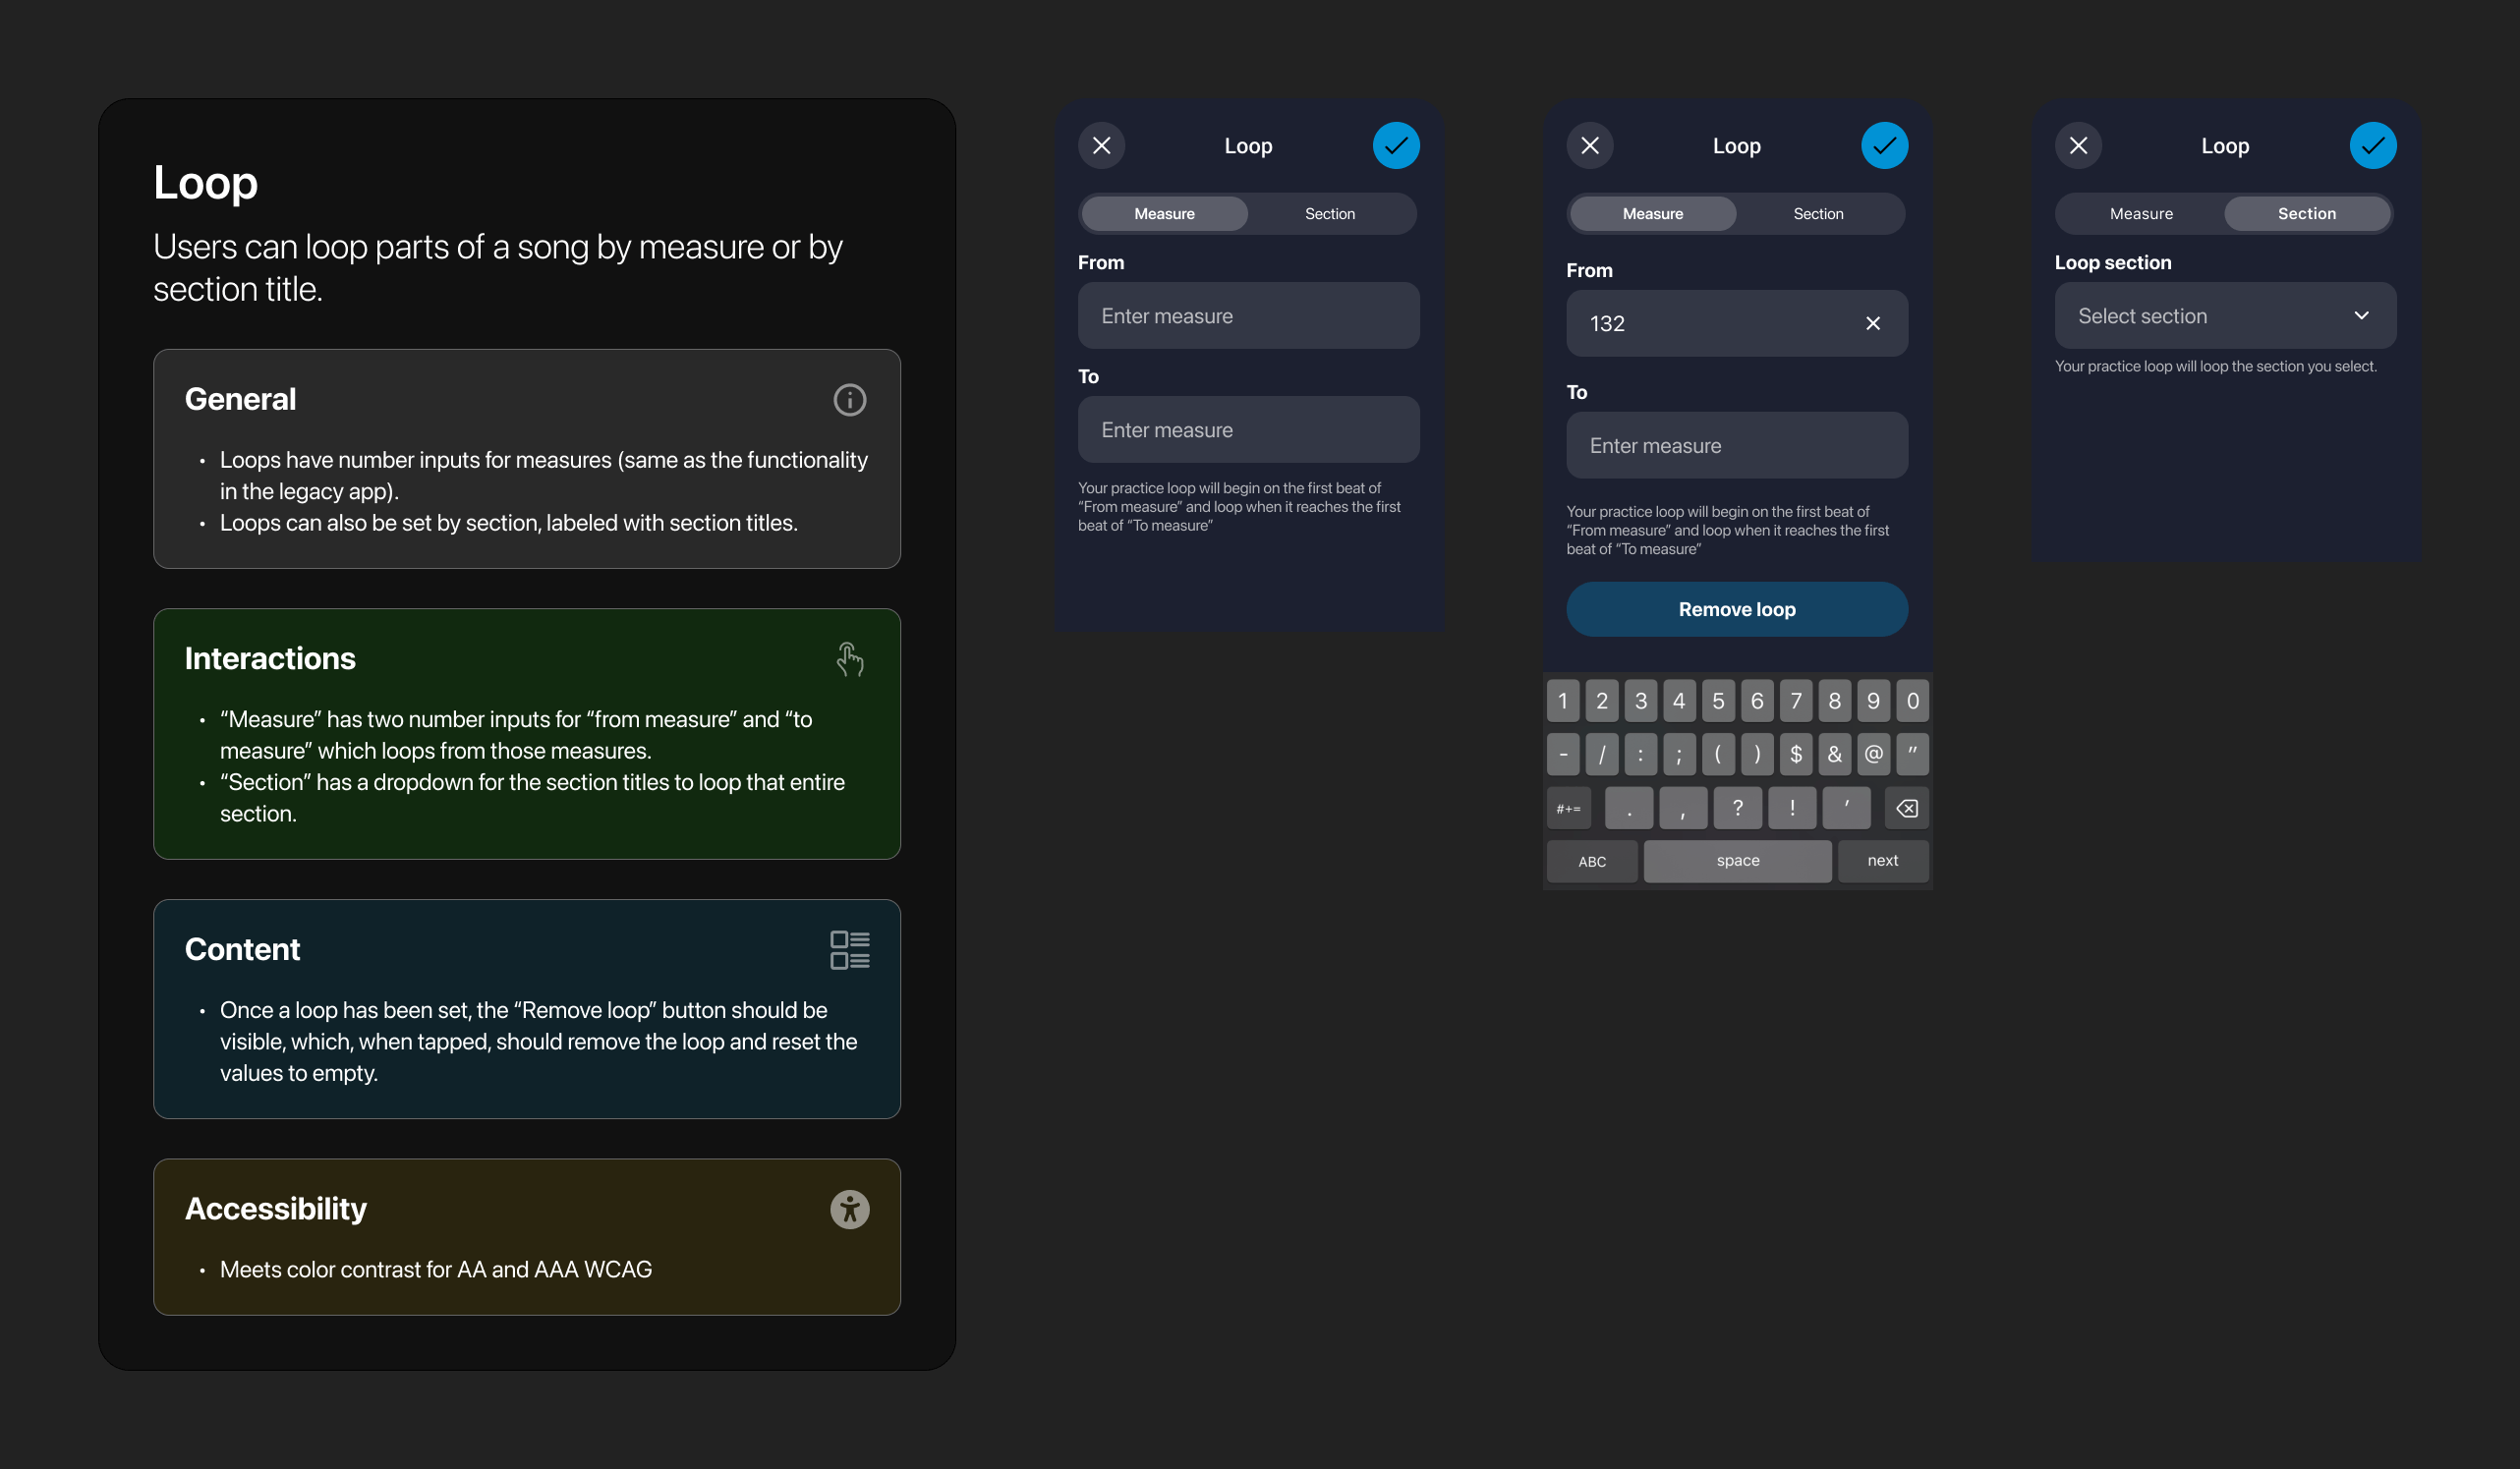The image size is (2520, 1469).
Task: Choose Section in the middle Loop panel
Action: (1817, 214)
